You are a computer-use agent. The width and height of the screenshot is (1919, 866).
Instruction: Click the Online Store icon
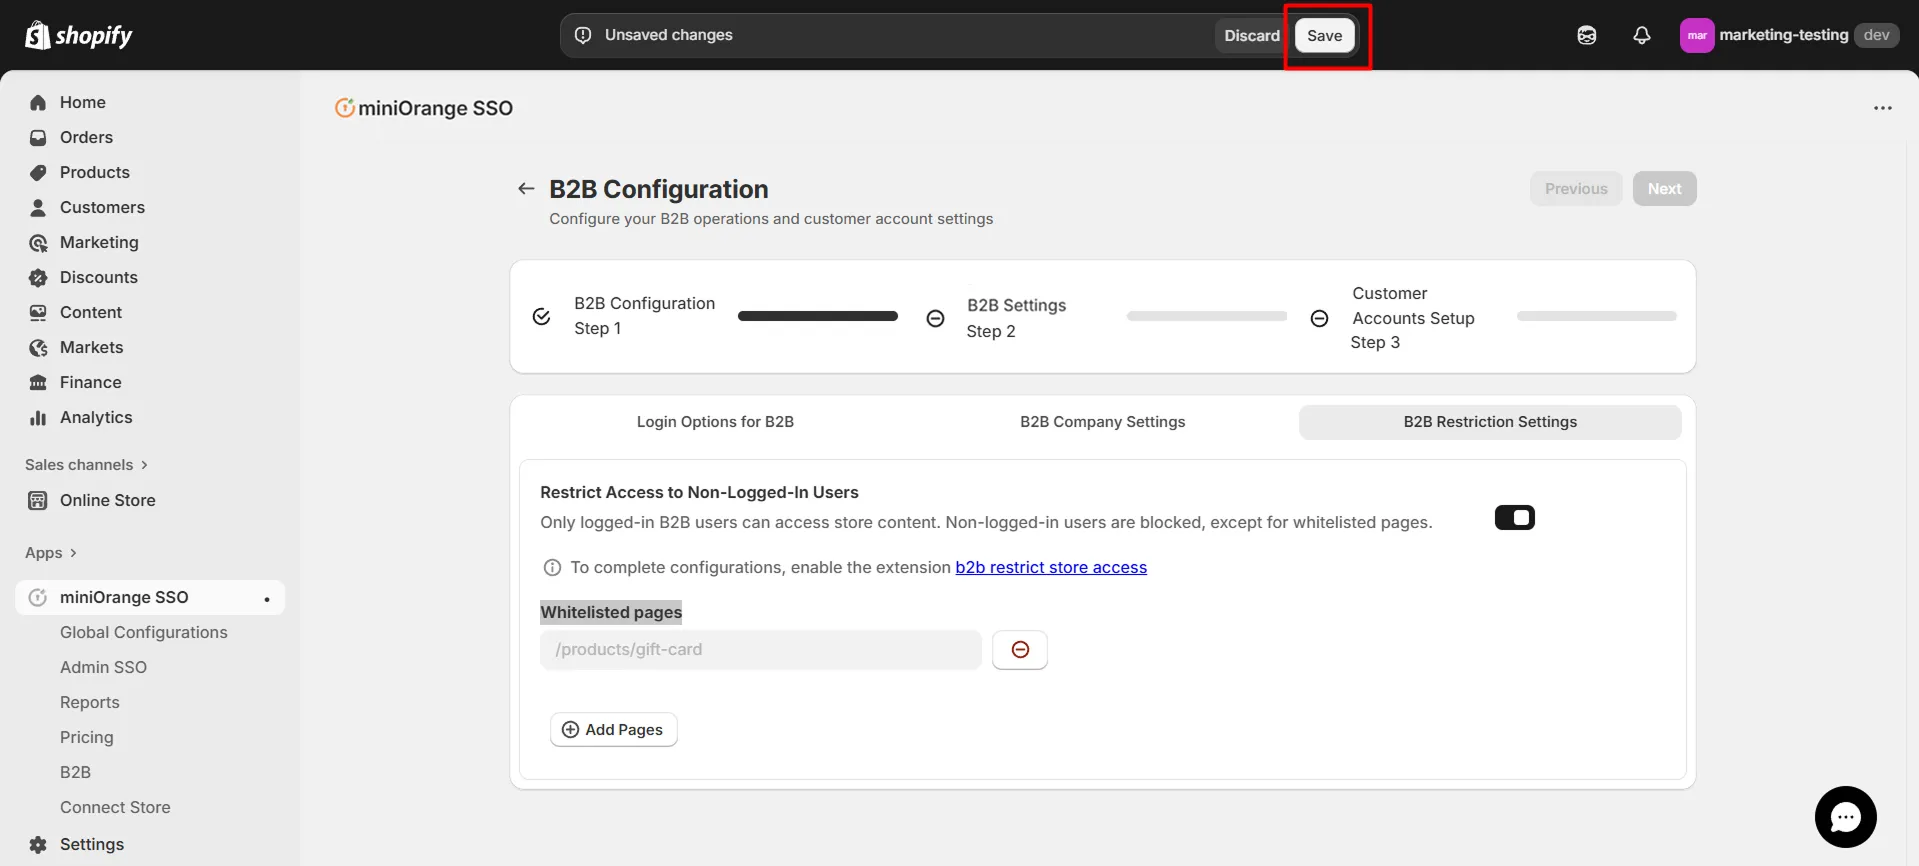(38, 500)
